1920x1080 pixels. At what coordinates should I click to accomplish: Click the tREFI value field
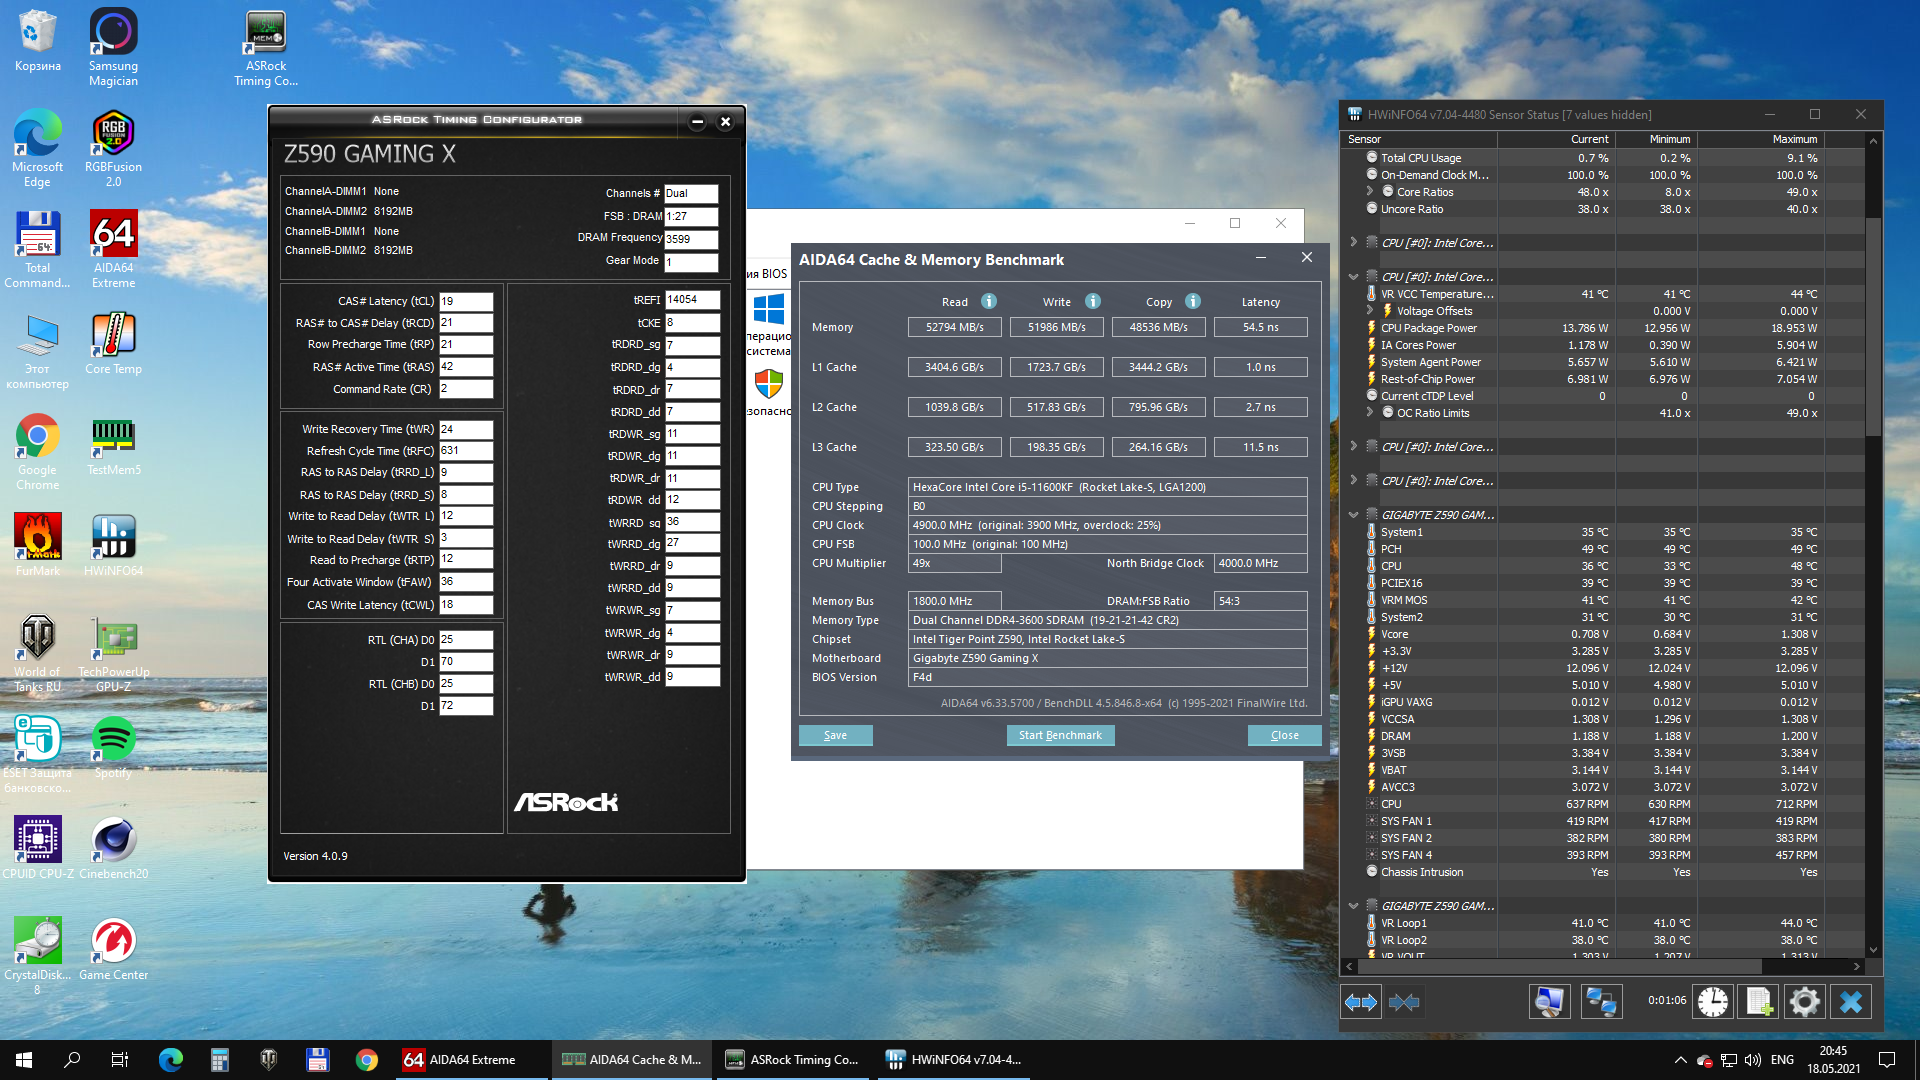point(691,300)
